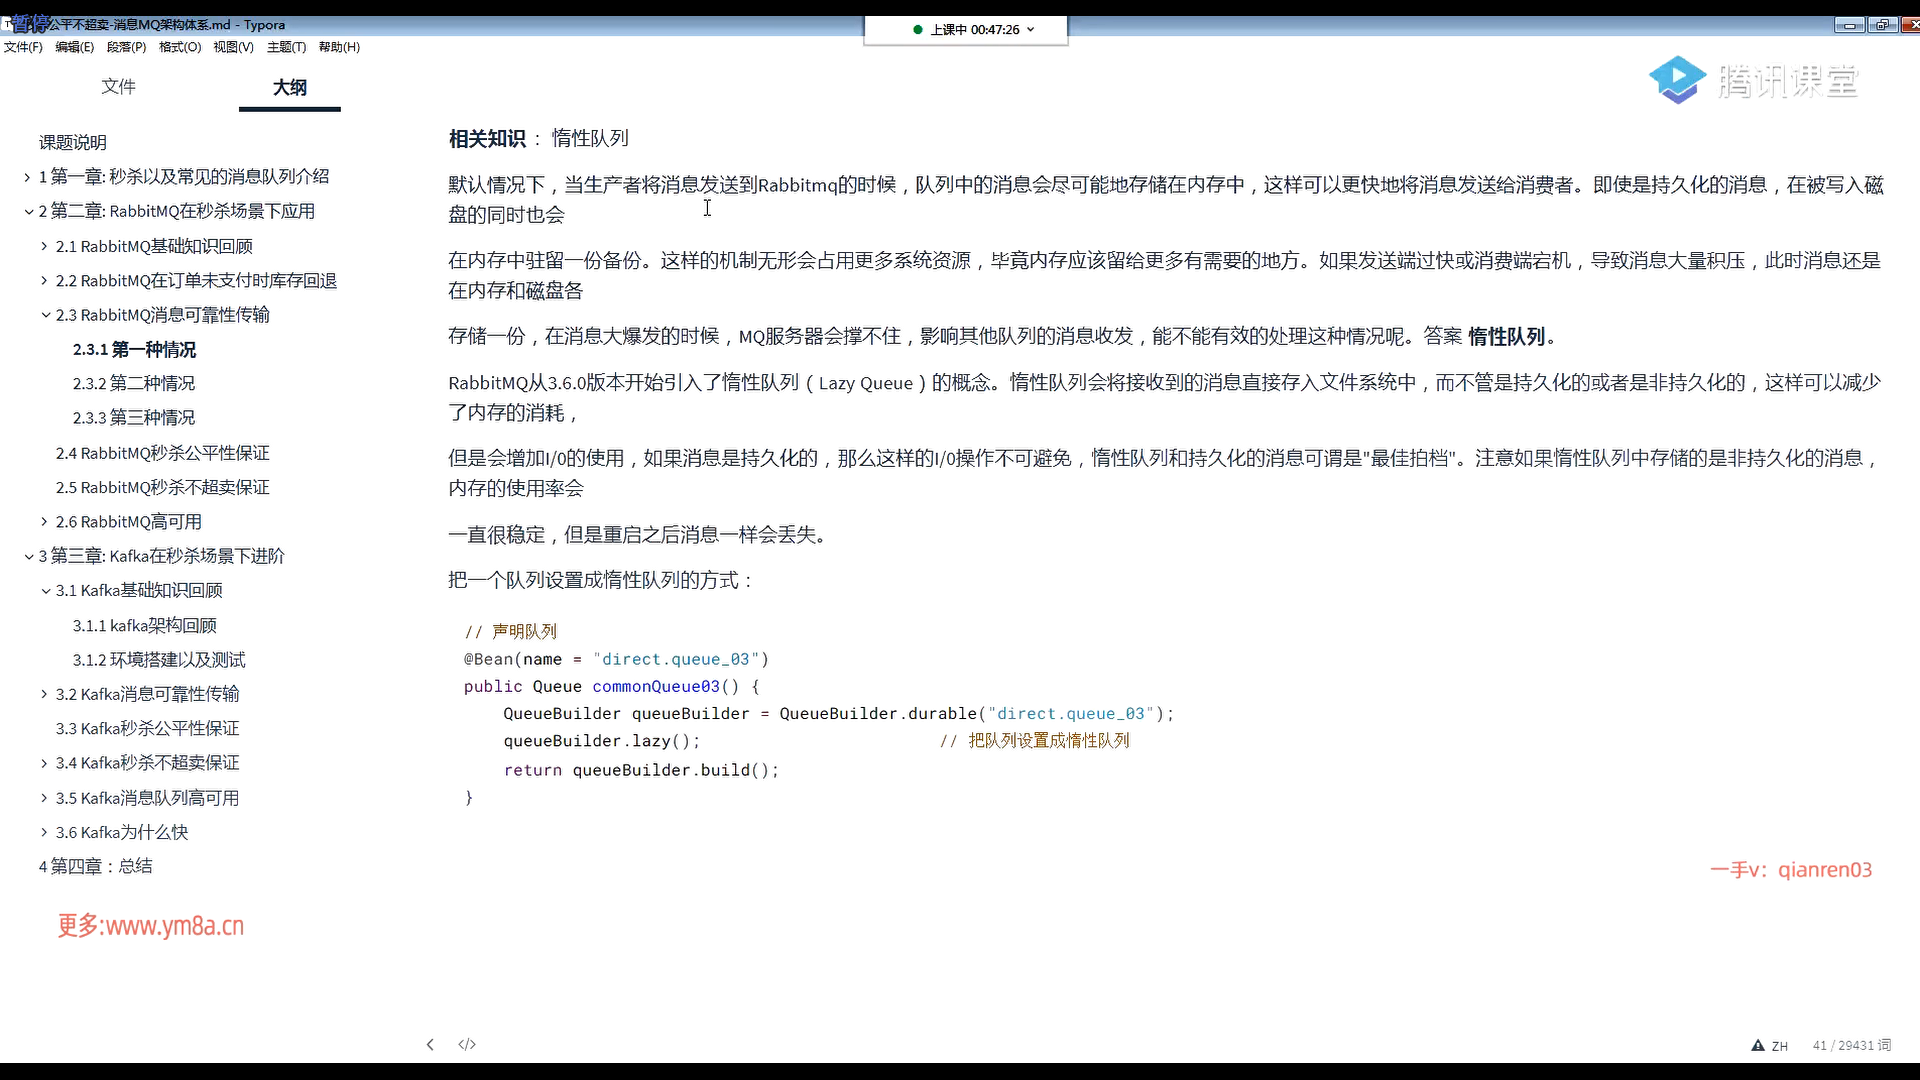The width and height of the screenshot is (1920, 1080).
Task: Click the ZH language indicator
Action: 1780,1046
